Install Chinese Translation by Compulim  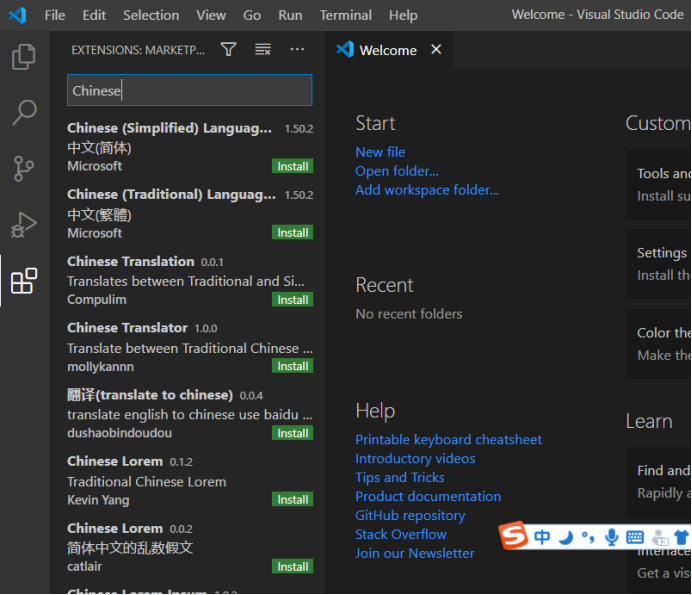coord(293,300)
